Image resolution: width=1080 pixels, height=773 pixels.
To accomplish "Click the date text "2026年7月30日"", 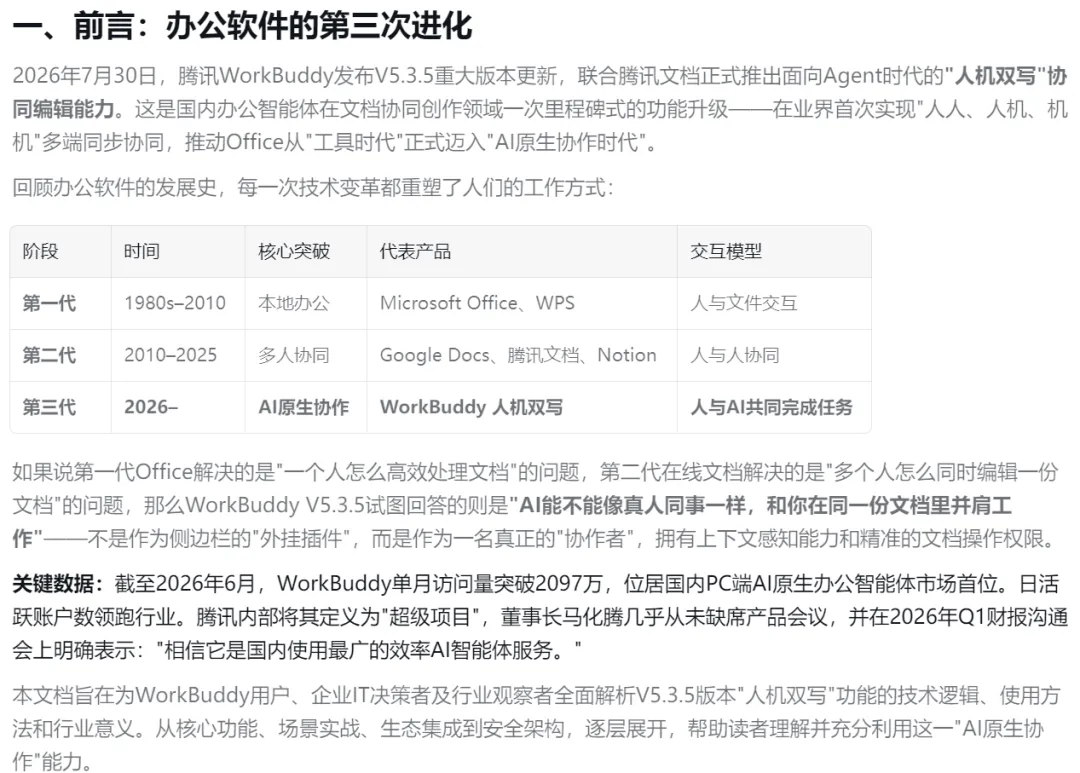I will tap(85, 76).
